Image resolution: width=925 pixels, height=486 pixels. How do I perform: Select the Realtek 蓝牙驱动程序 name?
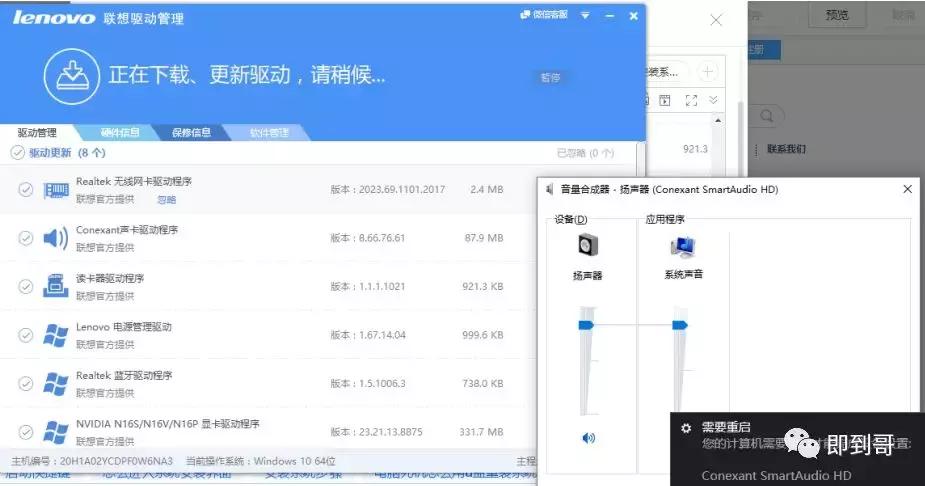point(124,376)
